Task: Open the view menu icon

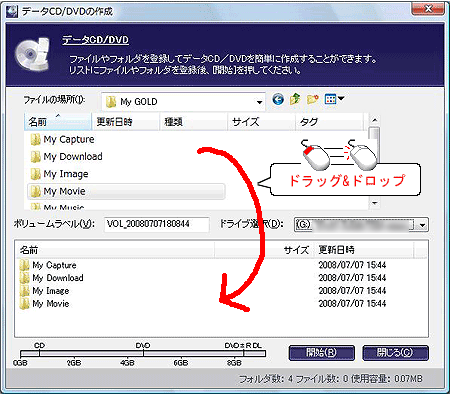Action: (x=330, y=99)
